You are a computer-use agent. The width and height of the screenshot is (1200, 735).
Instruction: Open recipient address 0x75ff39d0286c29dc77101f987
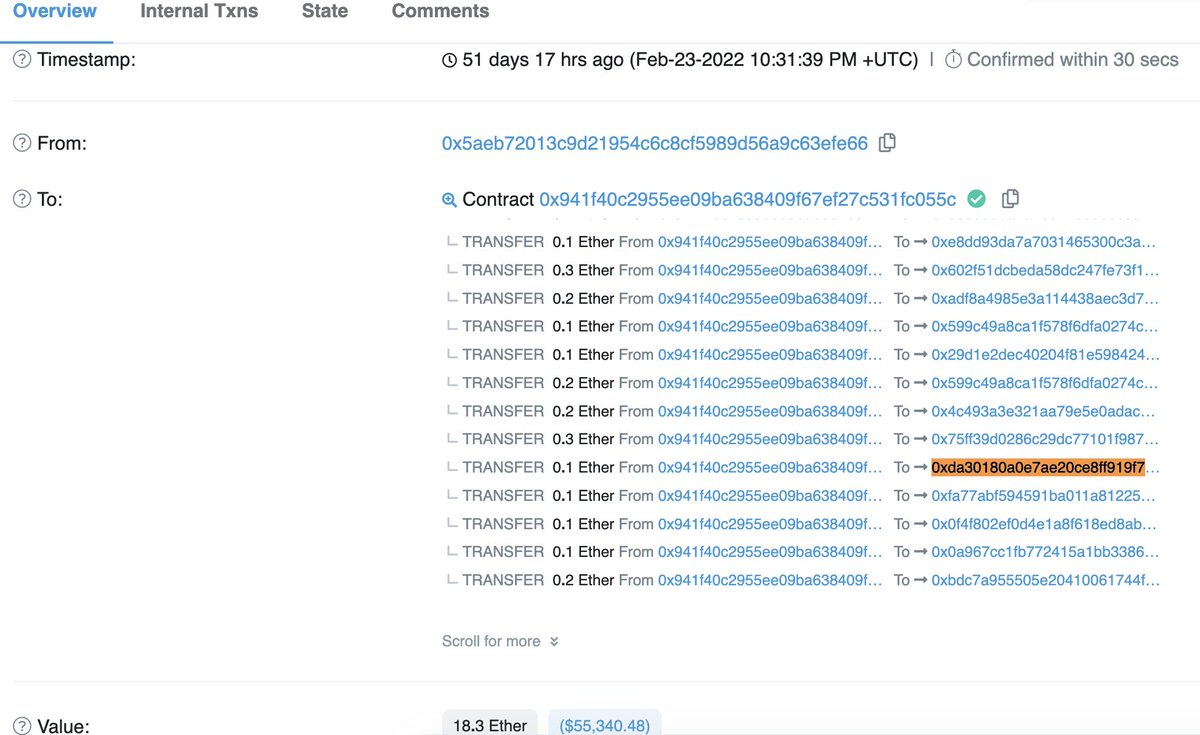click(x=1045, y=439)
